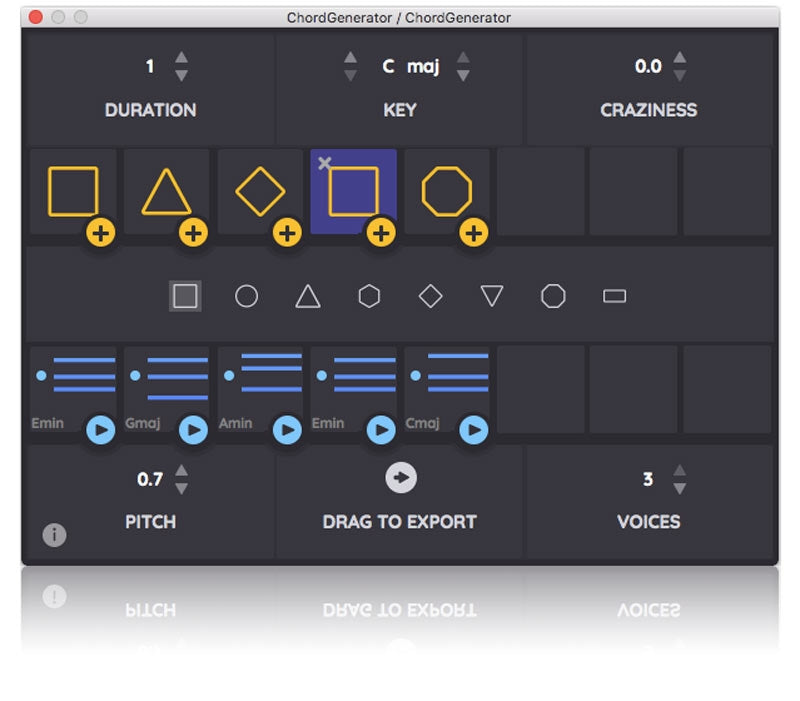The height and width of the screenshot is (701, 800).
Task: Increase Voices with the up arrow
Action: click(x=679, y=470)
